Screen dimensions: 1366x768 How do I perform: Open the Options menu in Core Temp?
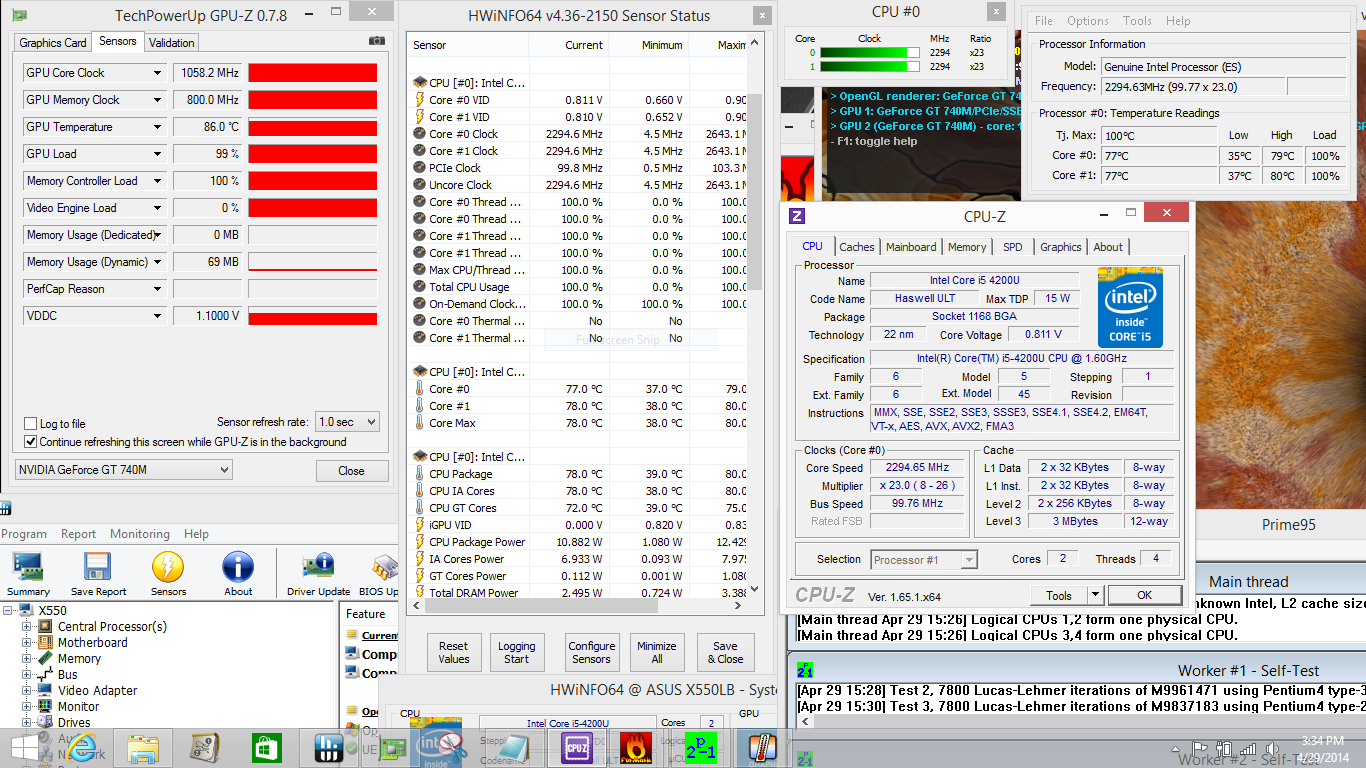pos(1088,21)
